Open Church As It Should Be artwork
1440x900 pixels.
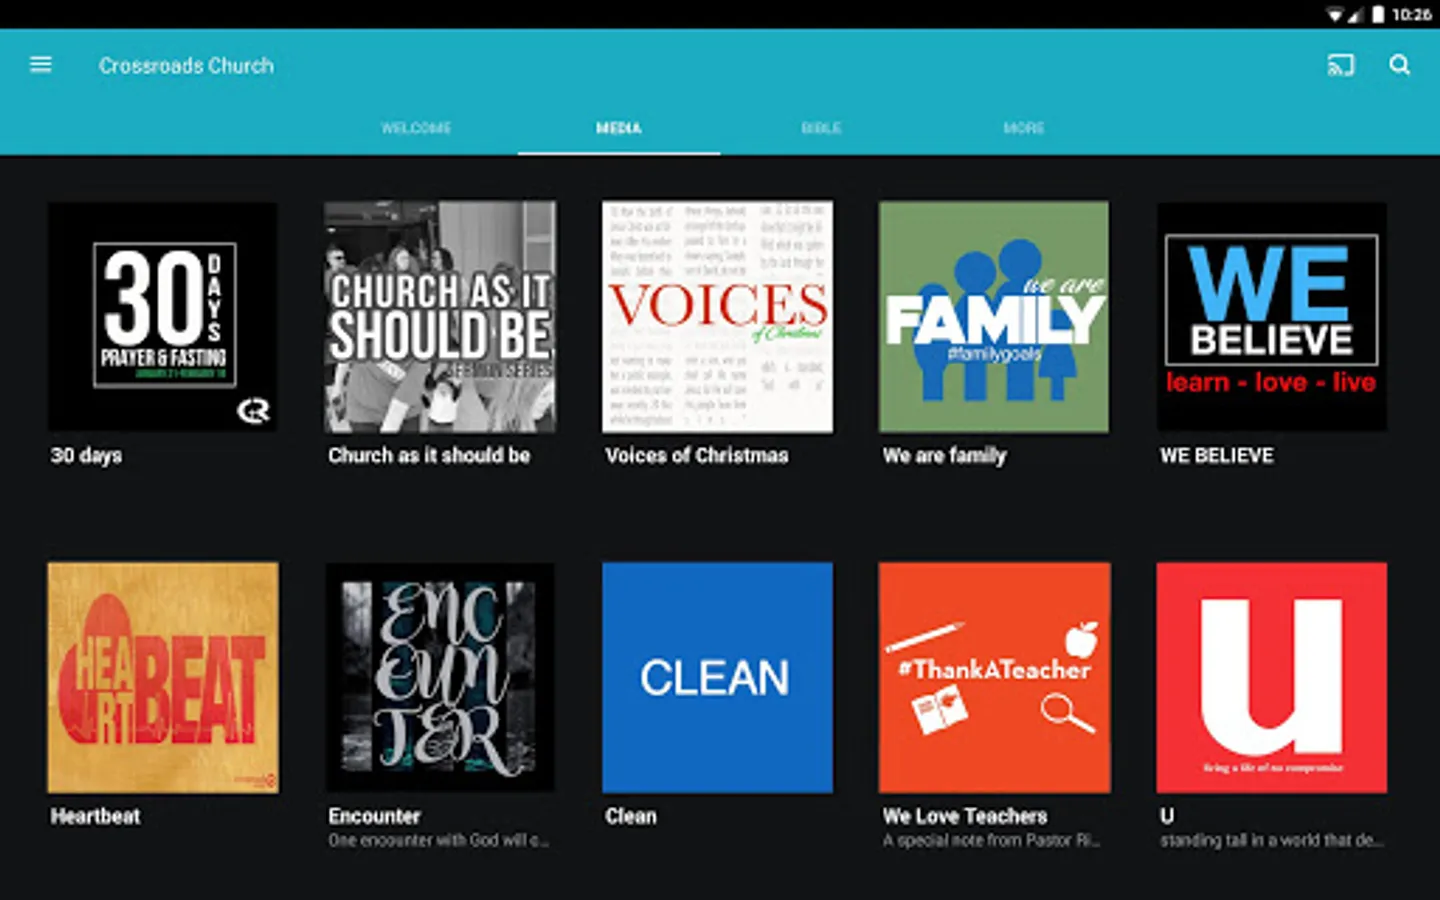(440, 317)
